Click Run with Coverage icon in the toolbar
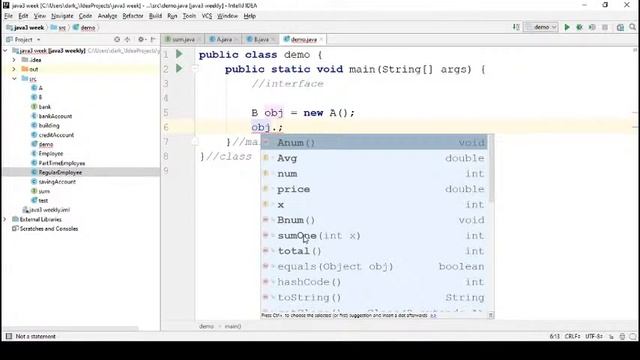The height and width of the screenshot is (360, 640). pyautogui.click(x=592, y=27)
